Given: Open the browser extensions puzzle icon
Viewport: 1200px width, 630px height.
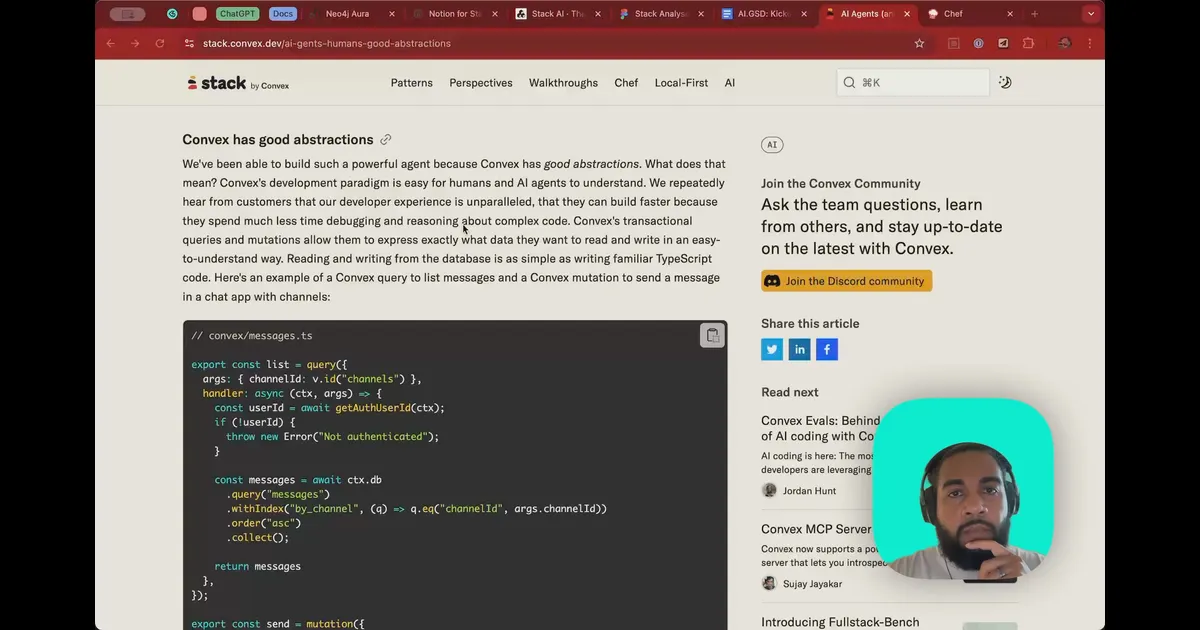Looking at the screenshot, I should pyautogui.click(x=1027, y=43).
